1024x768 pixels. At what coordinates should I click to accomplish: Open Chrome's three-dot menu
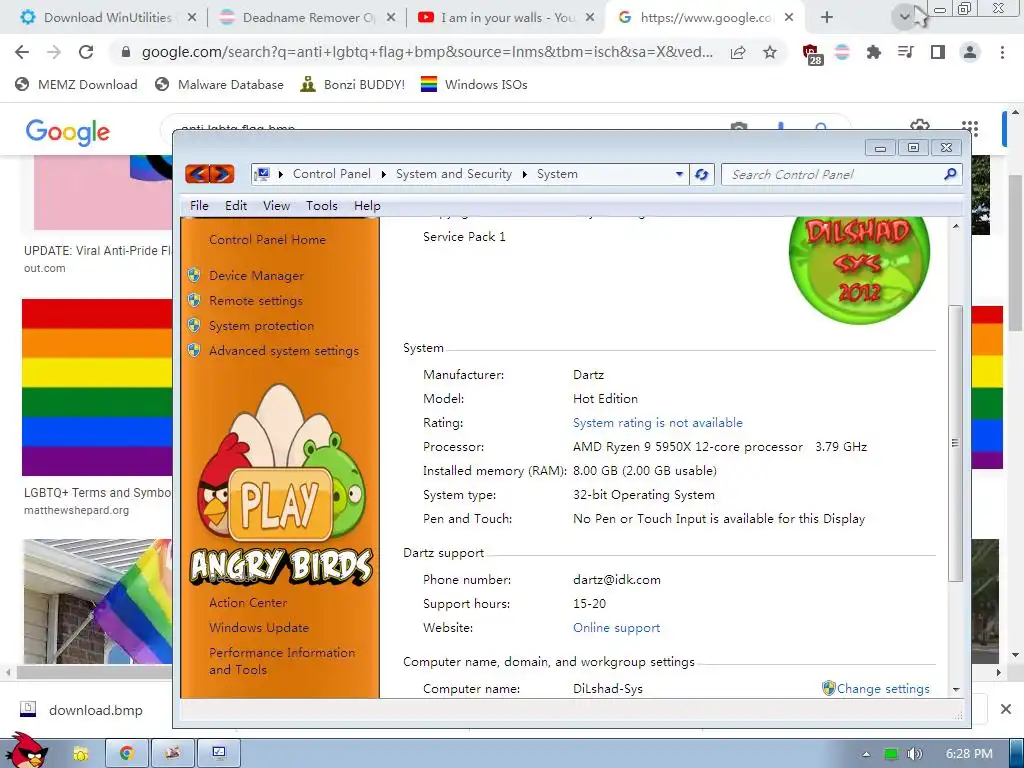coord(1002,52)
